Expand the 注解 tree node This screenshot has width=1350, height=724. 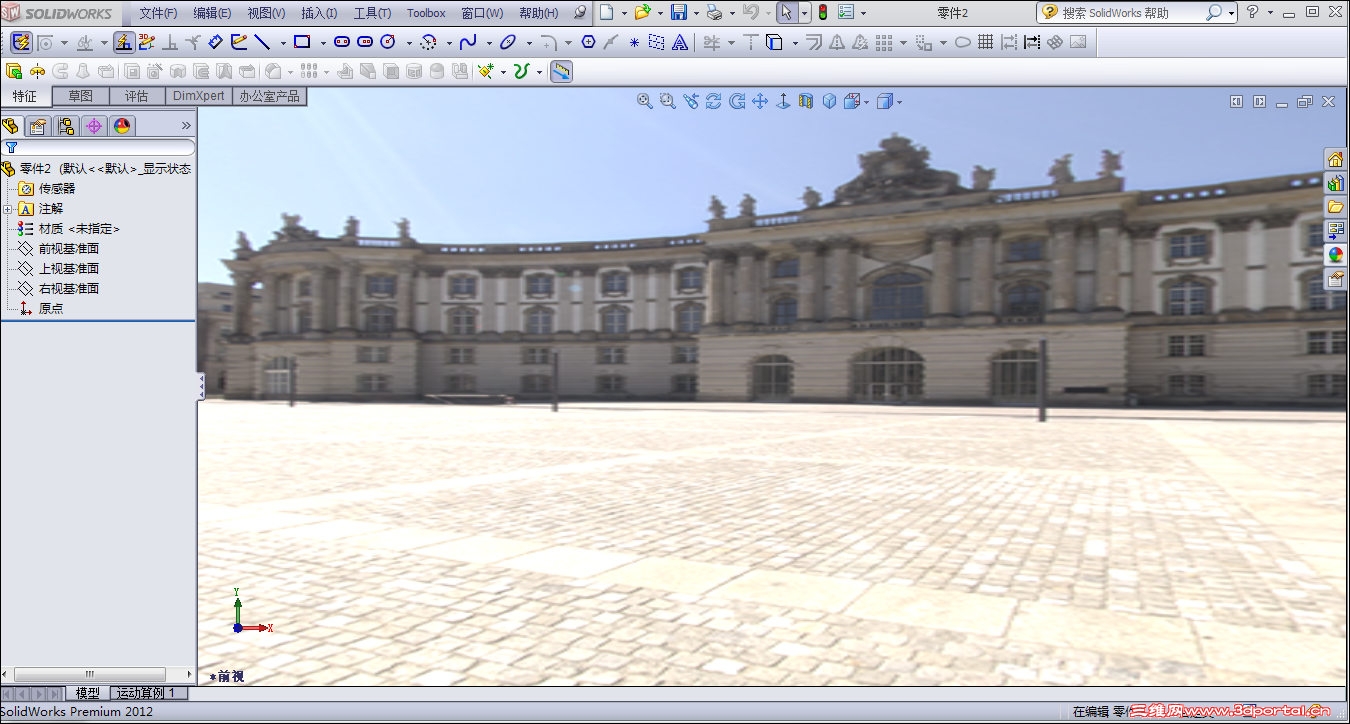[x=8, y=209]
